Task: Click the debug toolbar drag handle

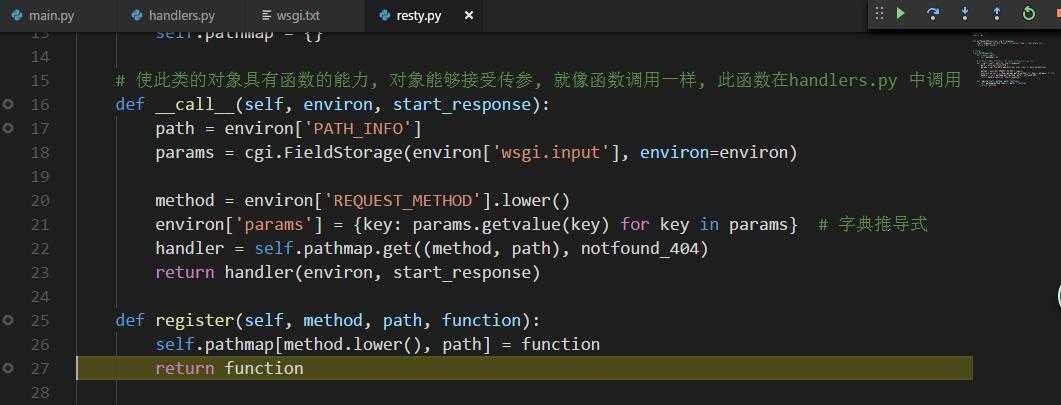Action: (x=879, y=14)
